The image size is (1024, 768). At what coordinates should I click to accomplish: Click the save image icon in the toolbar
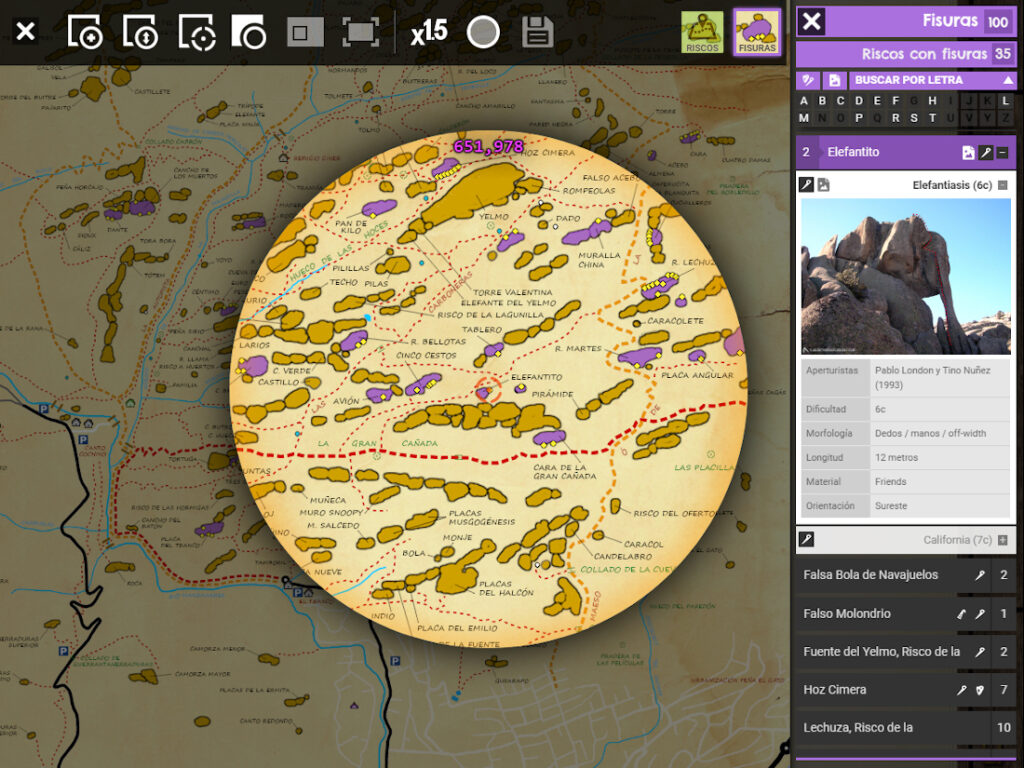coord(537,33)
